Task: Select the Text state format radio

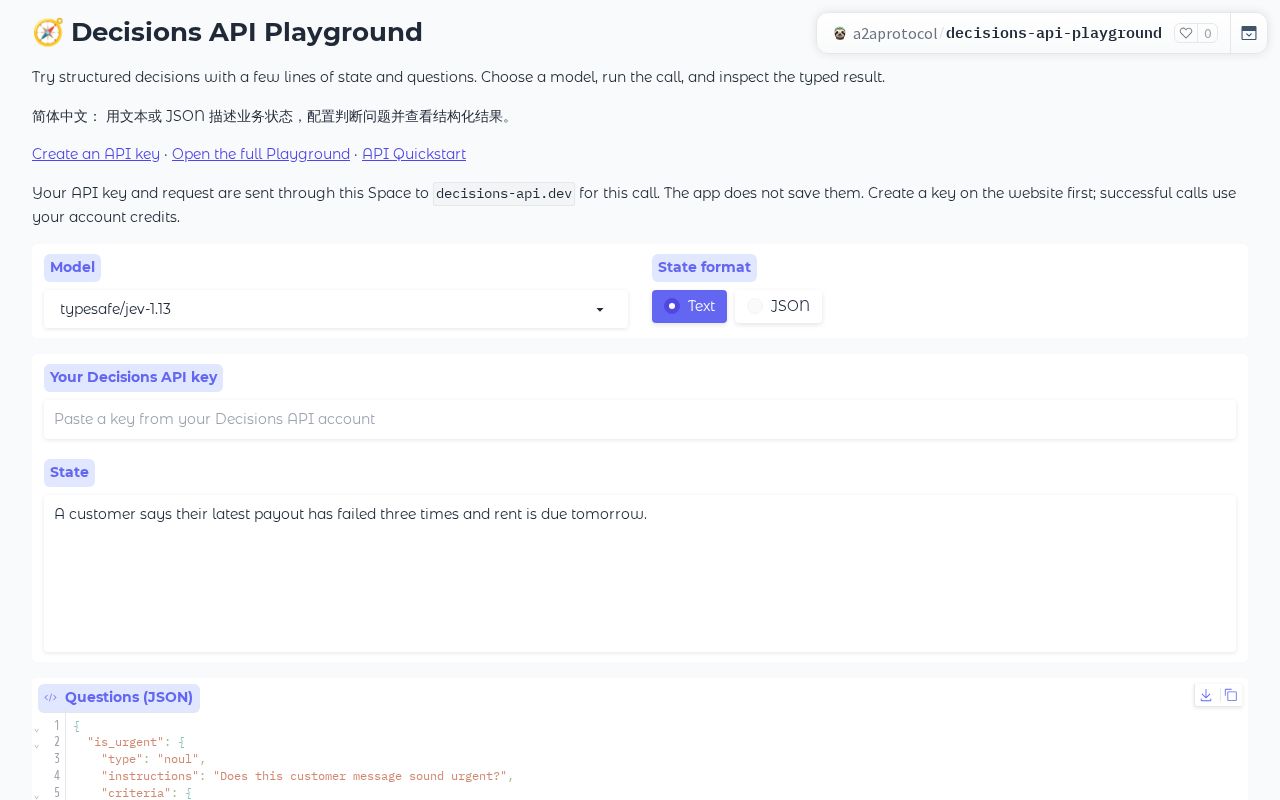Action: click(689, 306)
